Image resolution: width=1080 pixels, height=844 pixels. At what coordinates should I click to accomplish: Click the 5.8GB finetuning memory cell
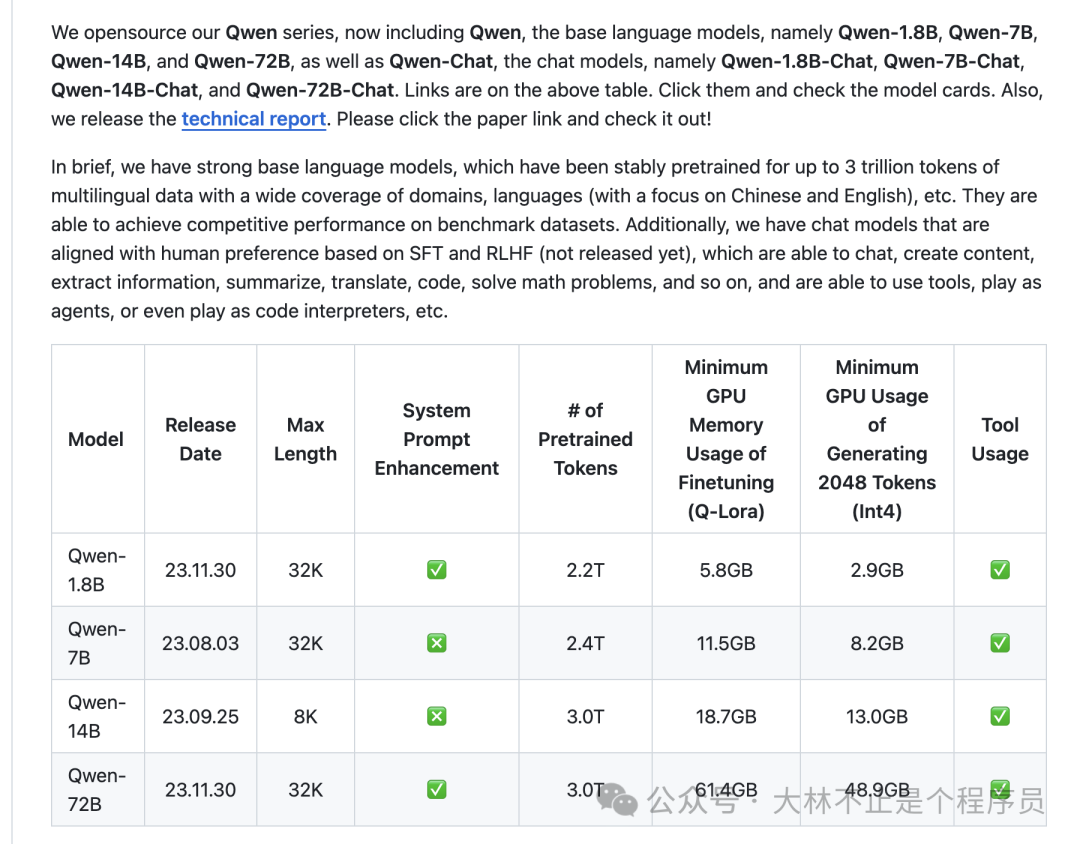(726, 570)
